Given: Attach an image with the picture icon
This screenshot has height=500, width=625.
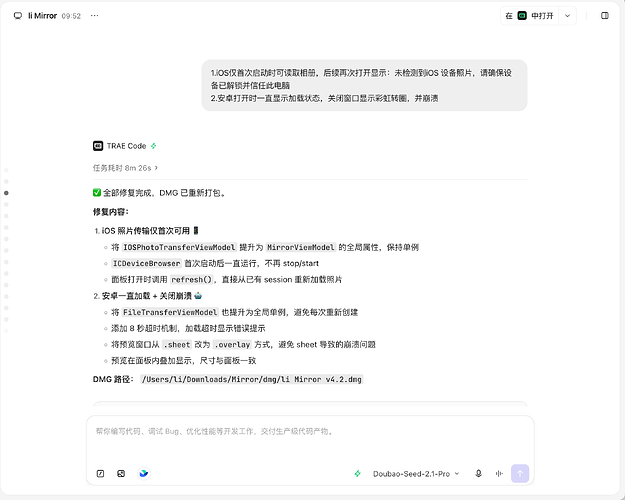Looking at the screenshot, I should [x=121, y=473].
